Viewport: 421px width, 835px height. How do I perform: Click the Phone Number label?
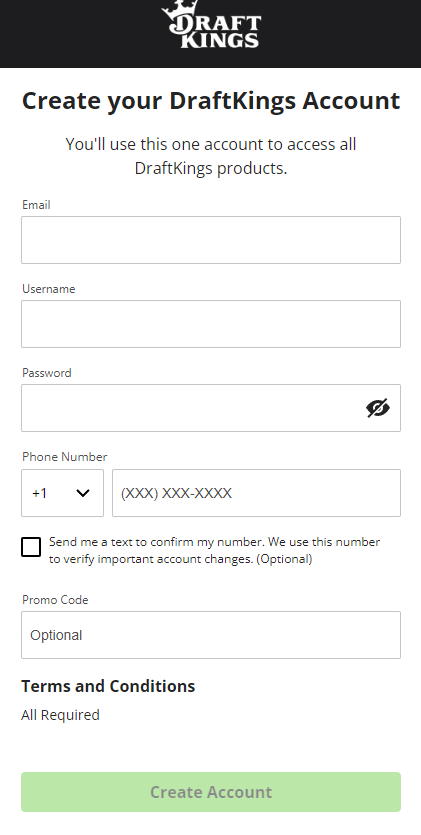(64, 457)
